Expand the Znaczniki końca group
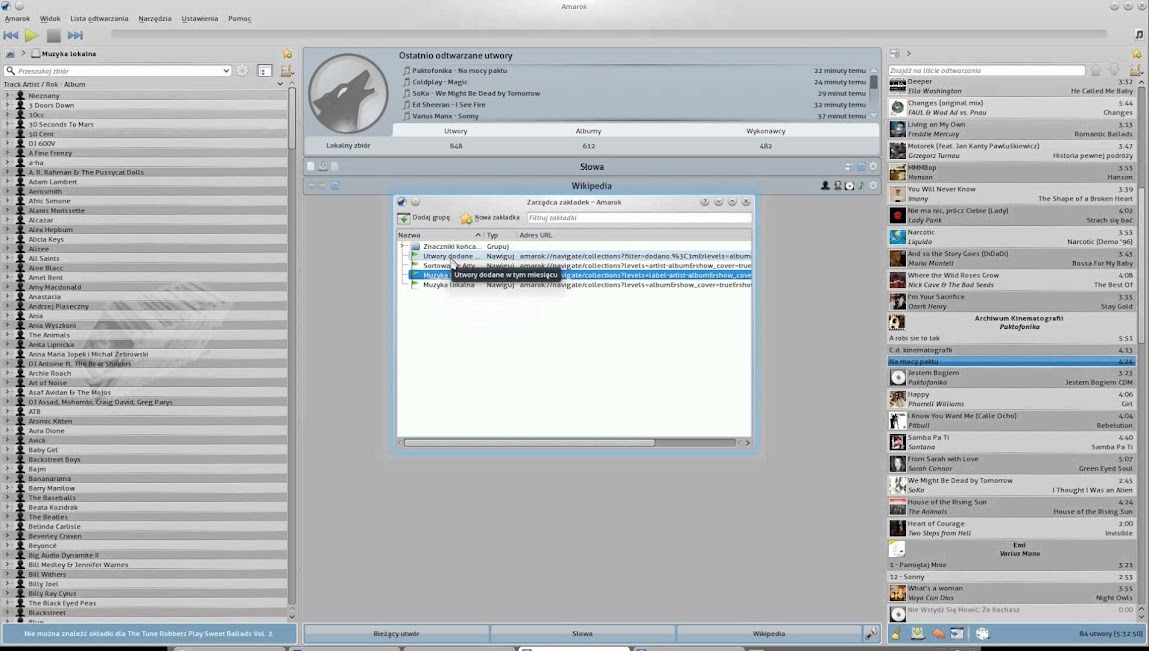 point(402,246)
